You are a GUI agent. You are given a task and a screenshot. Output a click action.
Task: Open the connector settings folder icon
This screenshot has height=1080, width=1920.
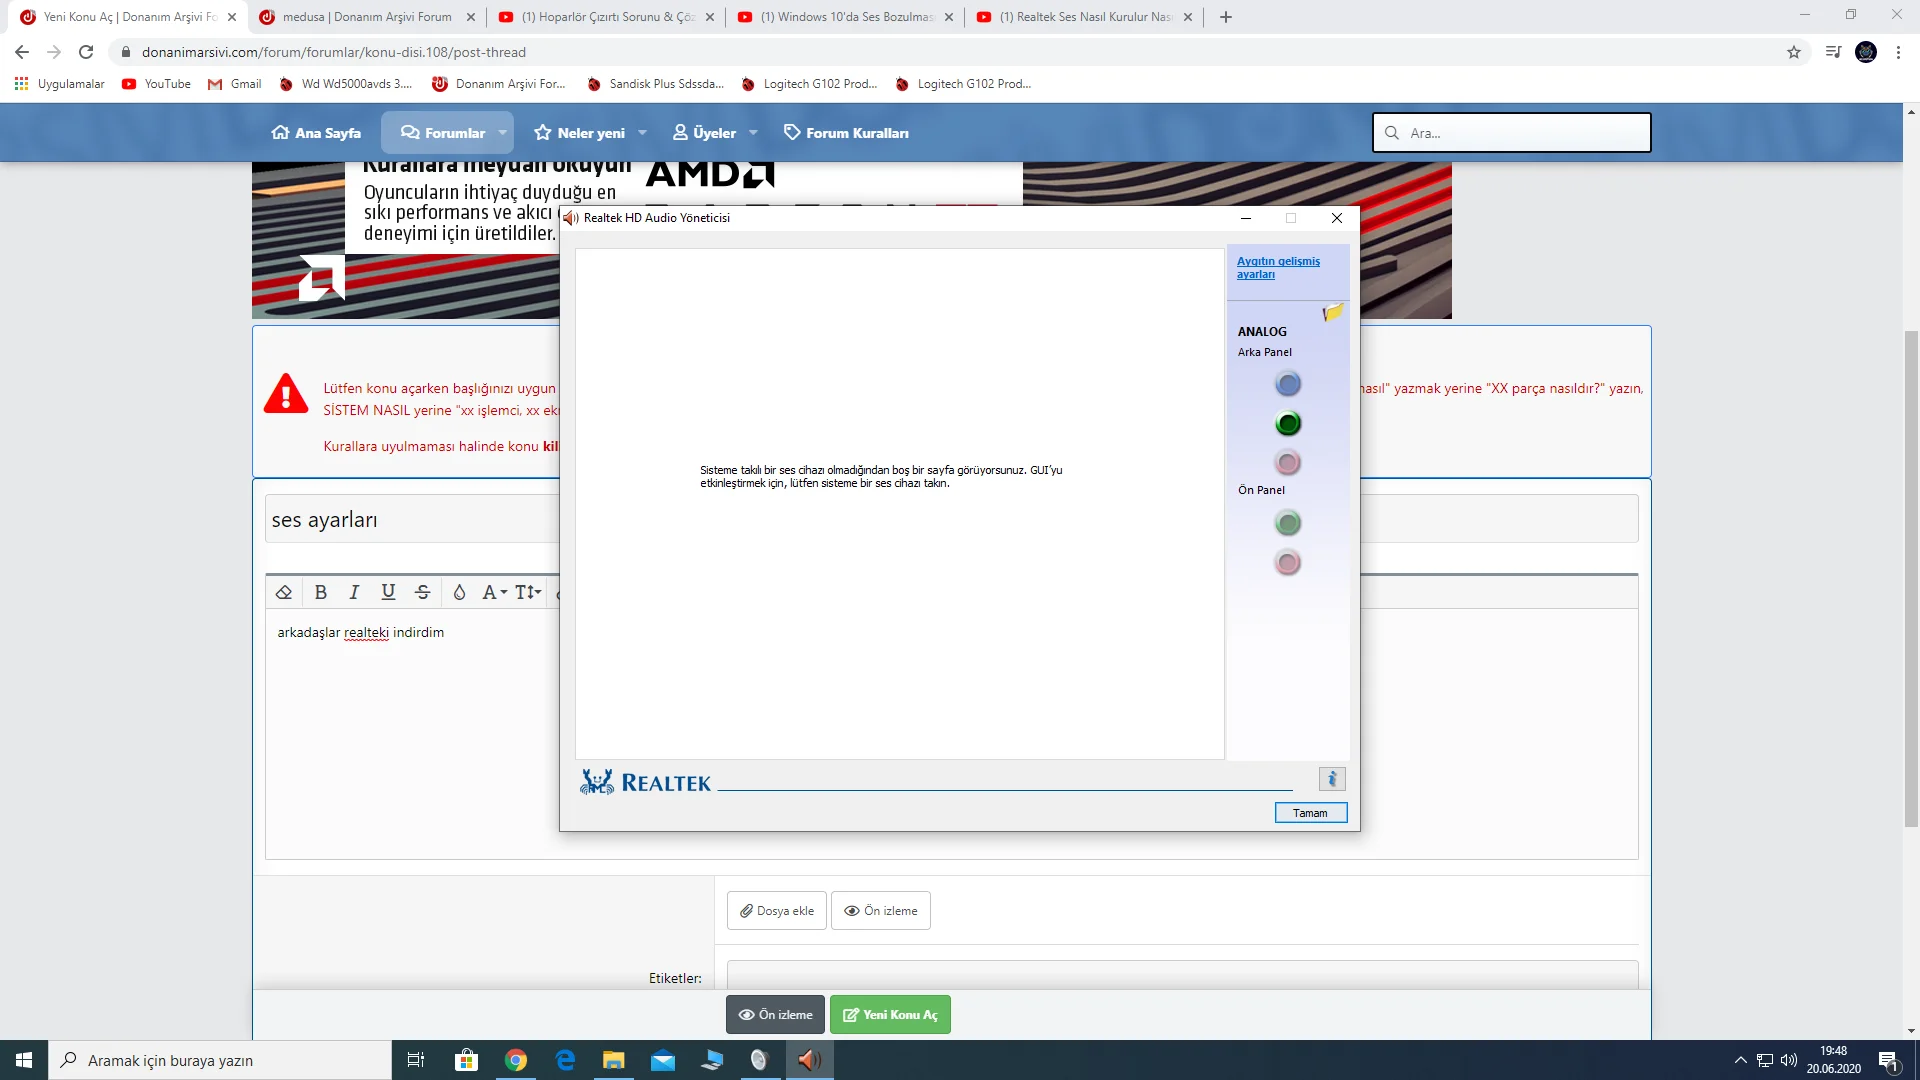(x=1332, y=313)
